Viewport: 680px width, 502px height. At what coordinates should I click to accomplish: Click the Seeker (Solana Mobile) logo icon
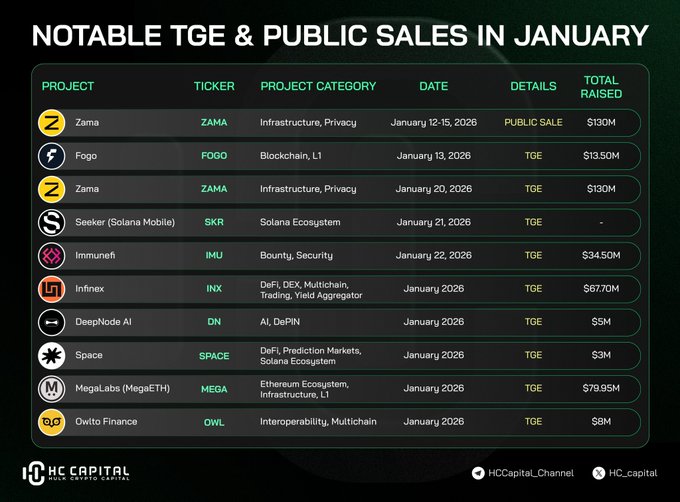[x=52, y=222]
